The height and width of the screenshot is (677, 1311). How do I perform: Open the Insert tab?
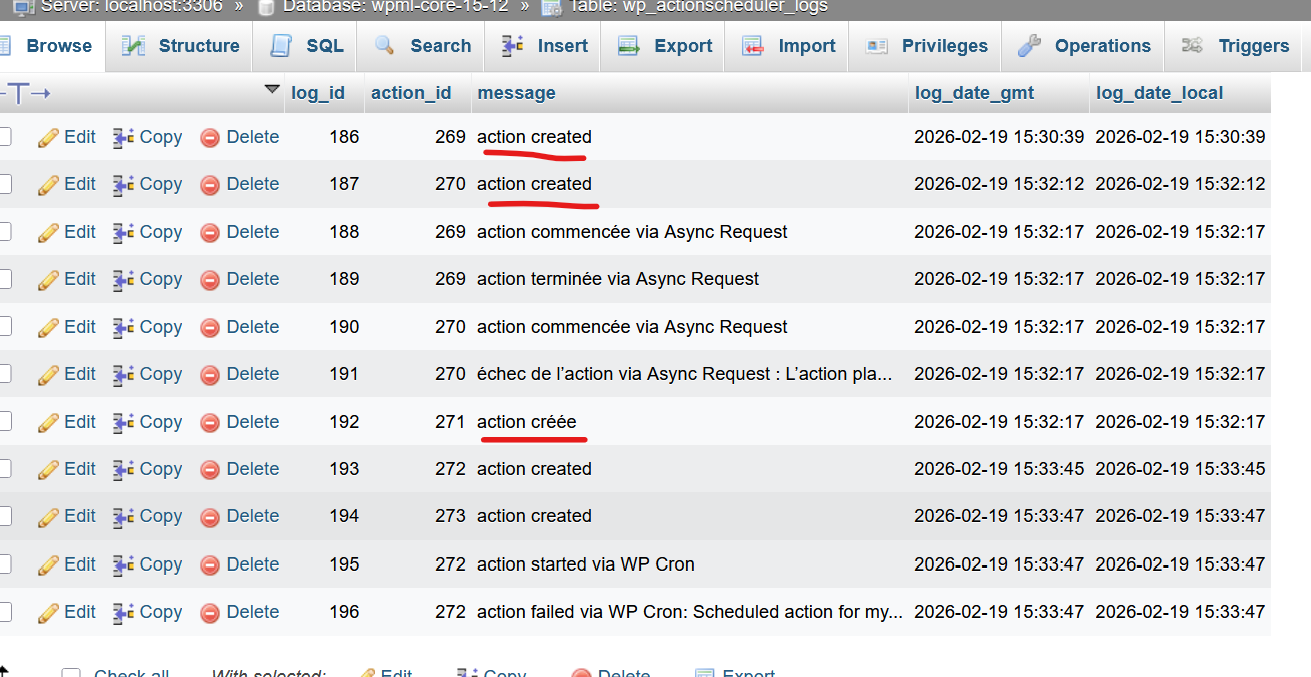pos(545,46)
